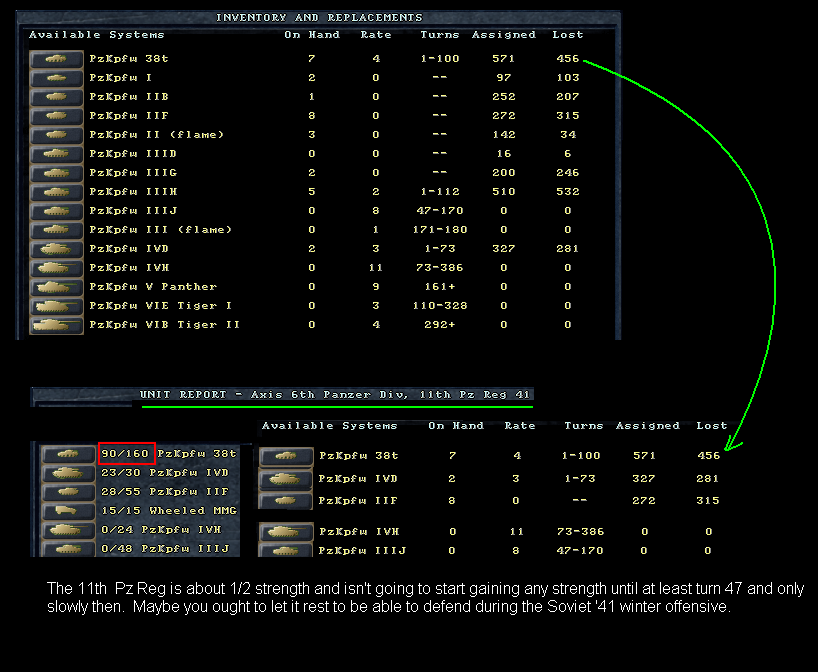Click the 0/24 PzKpfw IVH unit icon

coord(68,530)
